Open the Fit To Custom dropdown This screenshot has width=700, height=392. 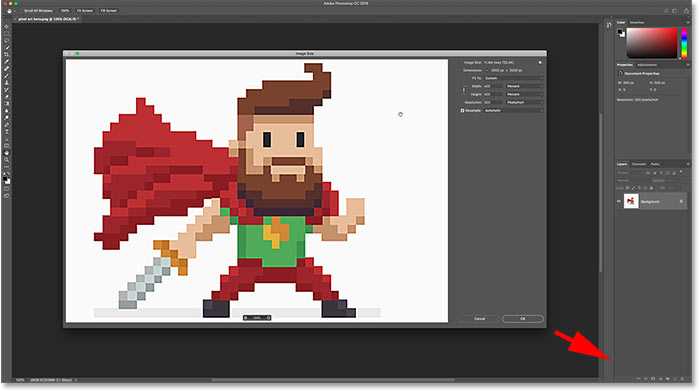[513, 78]
